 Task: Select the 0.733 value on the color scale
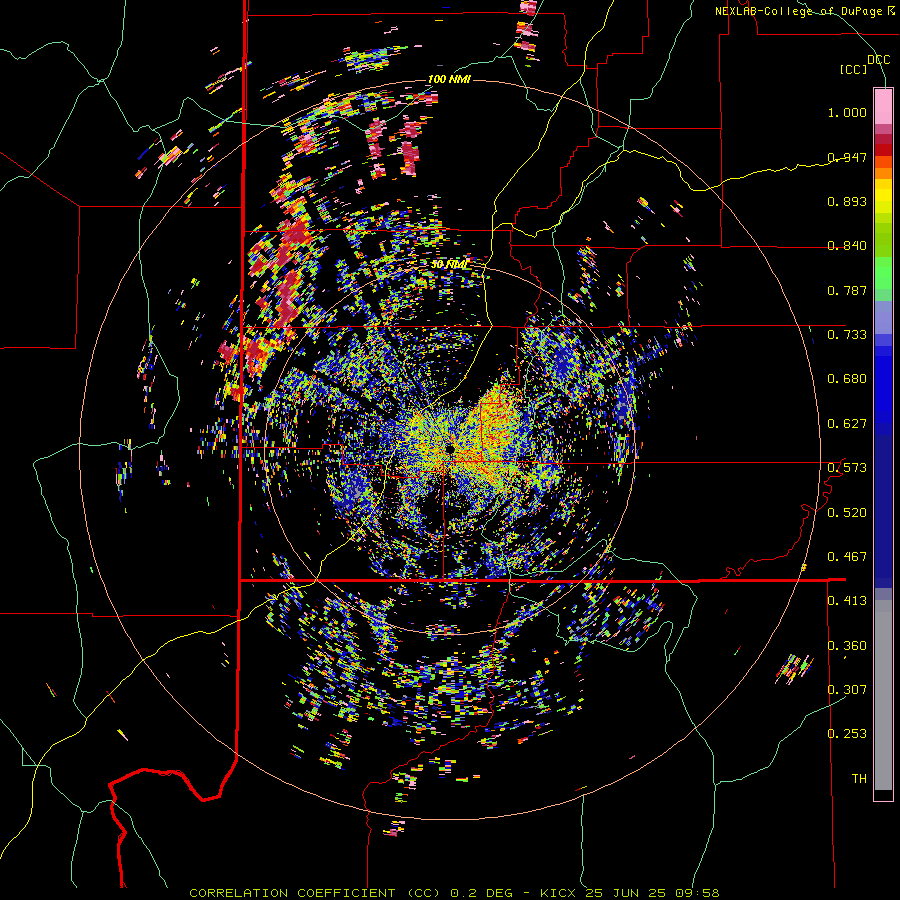pos(847,335)
